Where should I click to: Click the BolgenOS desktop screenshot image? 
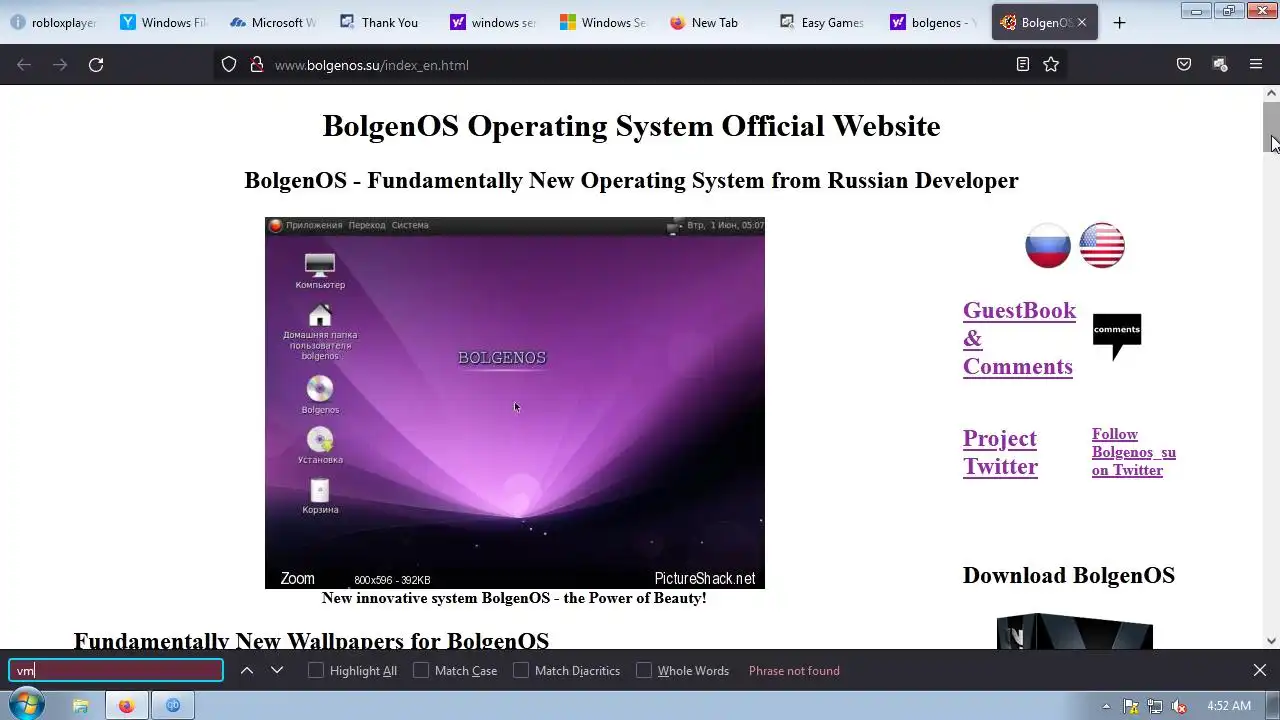tap(515, 403)
